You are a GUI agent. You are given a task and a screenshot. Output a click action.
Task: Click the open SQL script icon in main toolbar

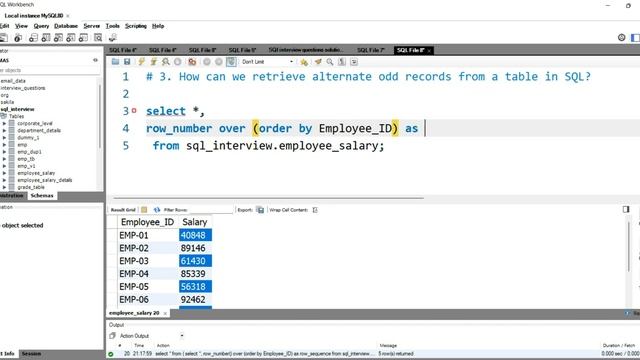(3, 38)
